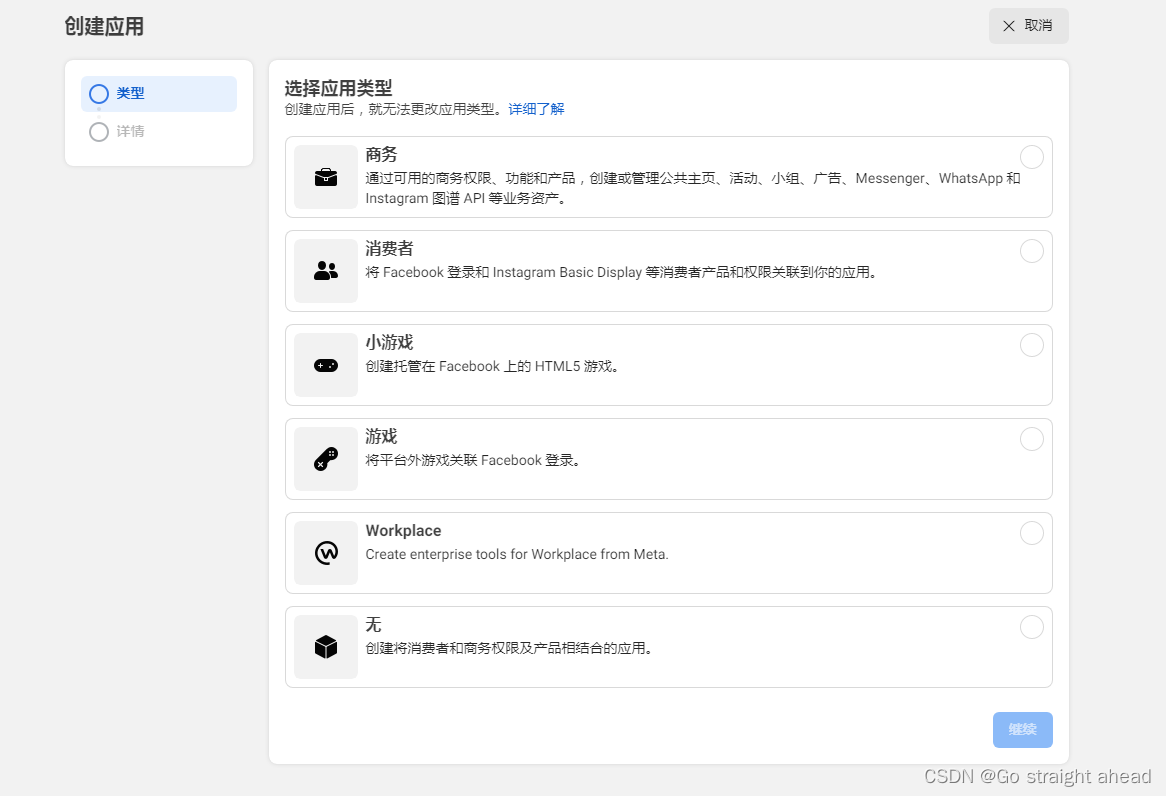The height and width of the screenshot is (796, 1166).
Task: Click the 商务 description mentioning Messenger, WhatsApp
Action: coord(693,188)
